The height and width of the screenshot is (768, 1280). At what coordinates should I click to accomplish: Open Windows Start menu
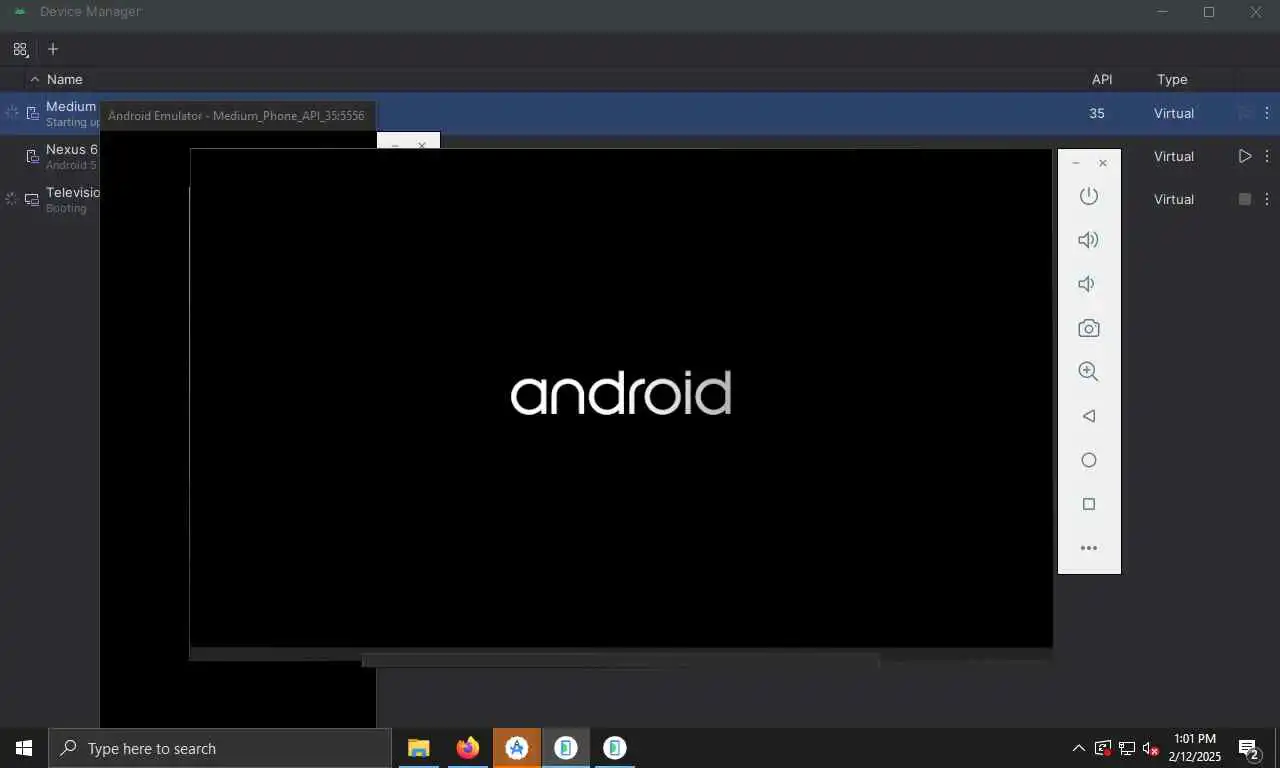[x=24, y=748]
